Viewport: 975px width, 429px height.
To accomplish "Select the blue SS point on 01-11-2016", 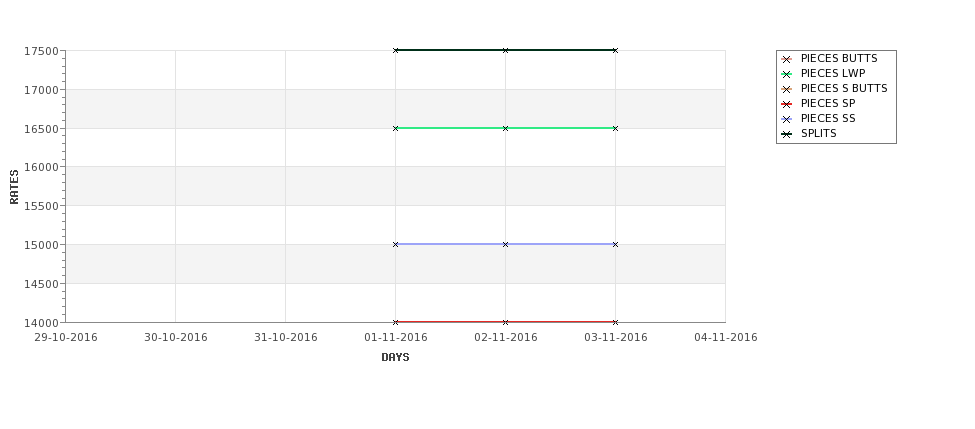I will tap(395, 244).
